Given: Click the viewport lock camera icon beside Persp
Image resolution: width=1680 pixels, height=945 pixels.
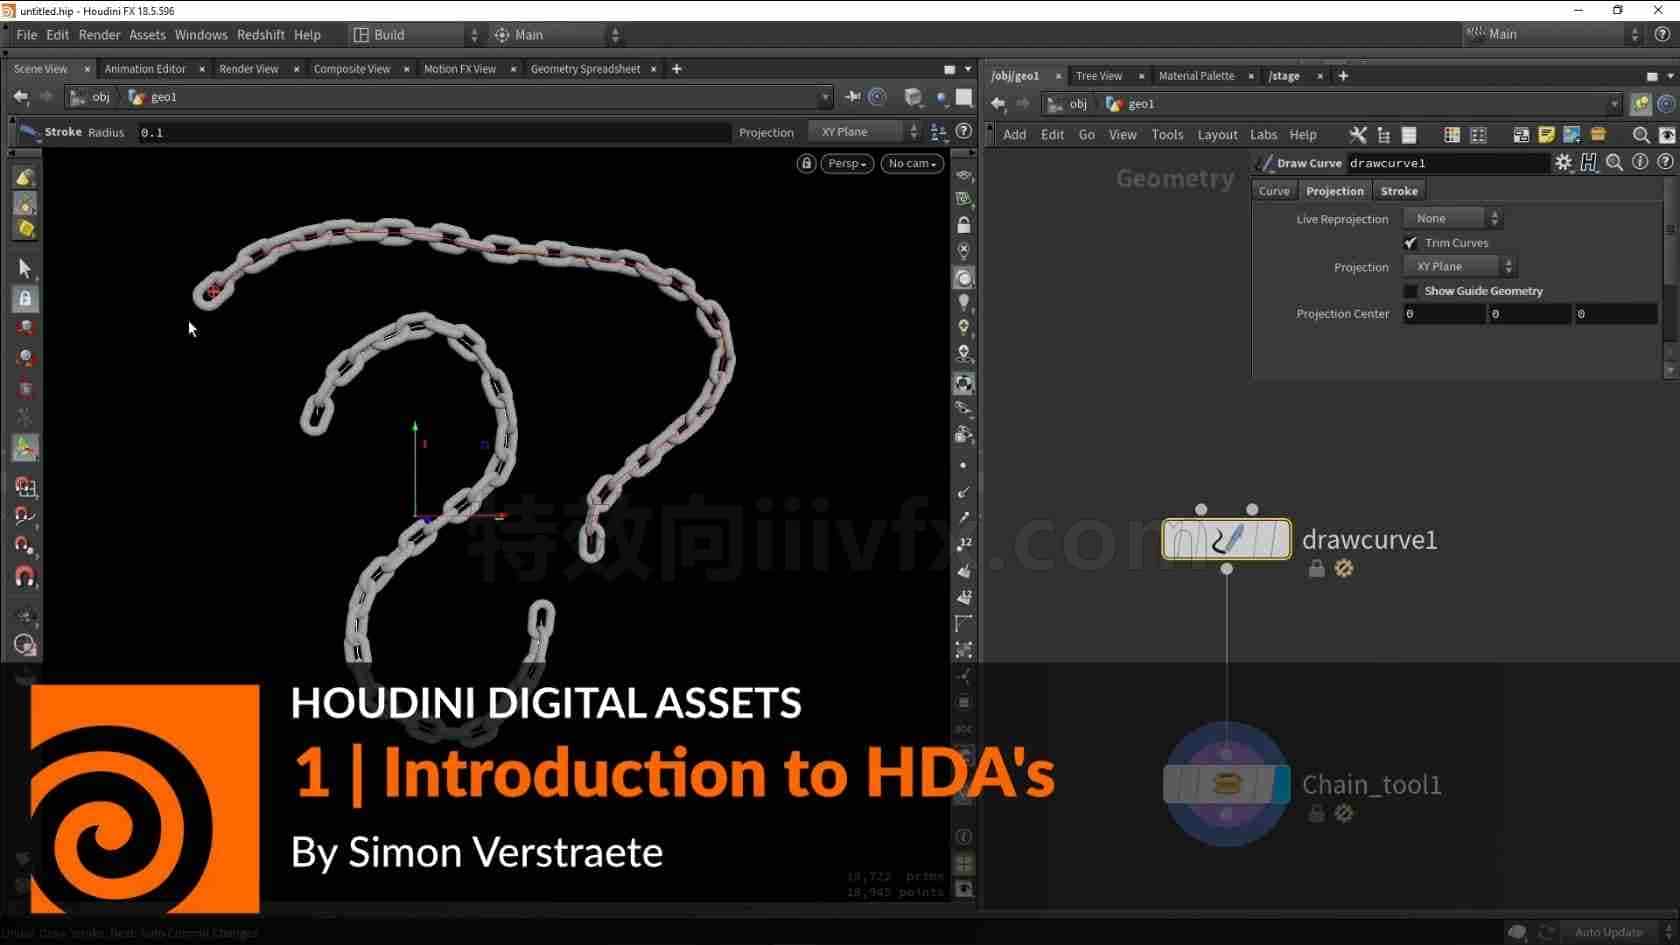Looking at the screenshot, I should pyautogui.click(x=806, y=163).
